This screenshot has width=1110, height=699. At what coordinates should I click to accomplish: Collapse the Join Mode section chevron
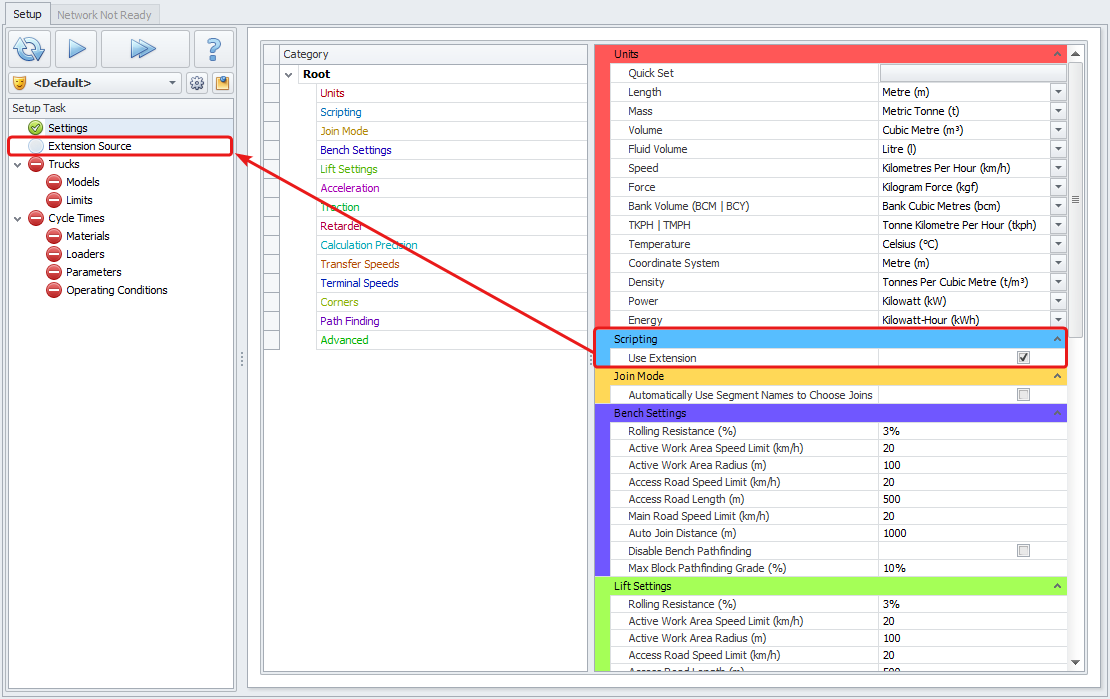(1057, 376)
